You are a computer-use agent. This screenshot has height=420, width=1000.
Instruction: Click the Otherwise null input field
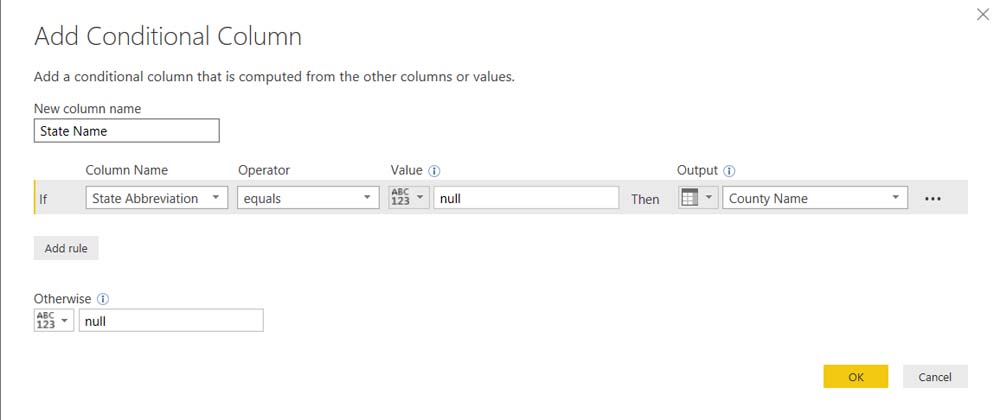tap(171, 321)
